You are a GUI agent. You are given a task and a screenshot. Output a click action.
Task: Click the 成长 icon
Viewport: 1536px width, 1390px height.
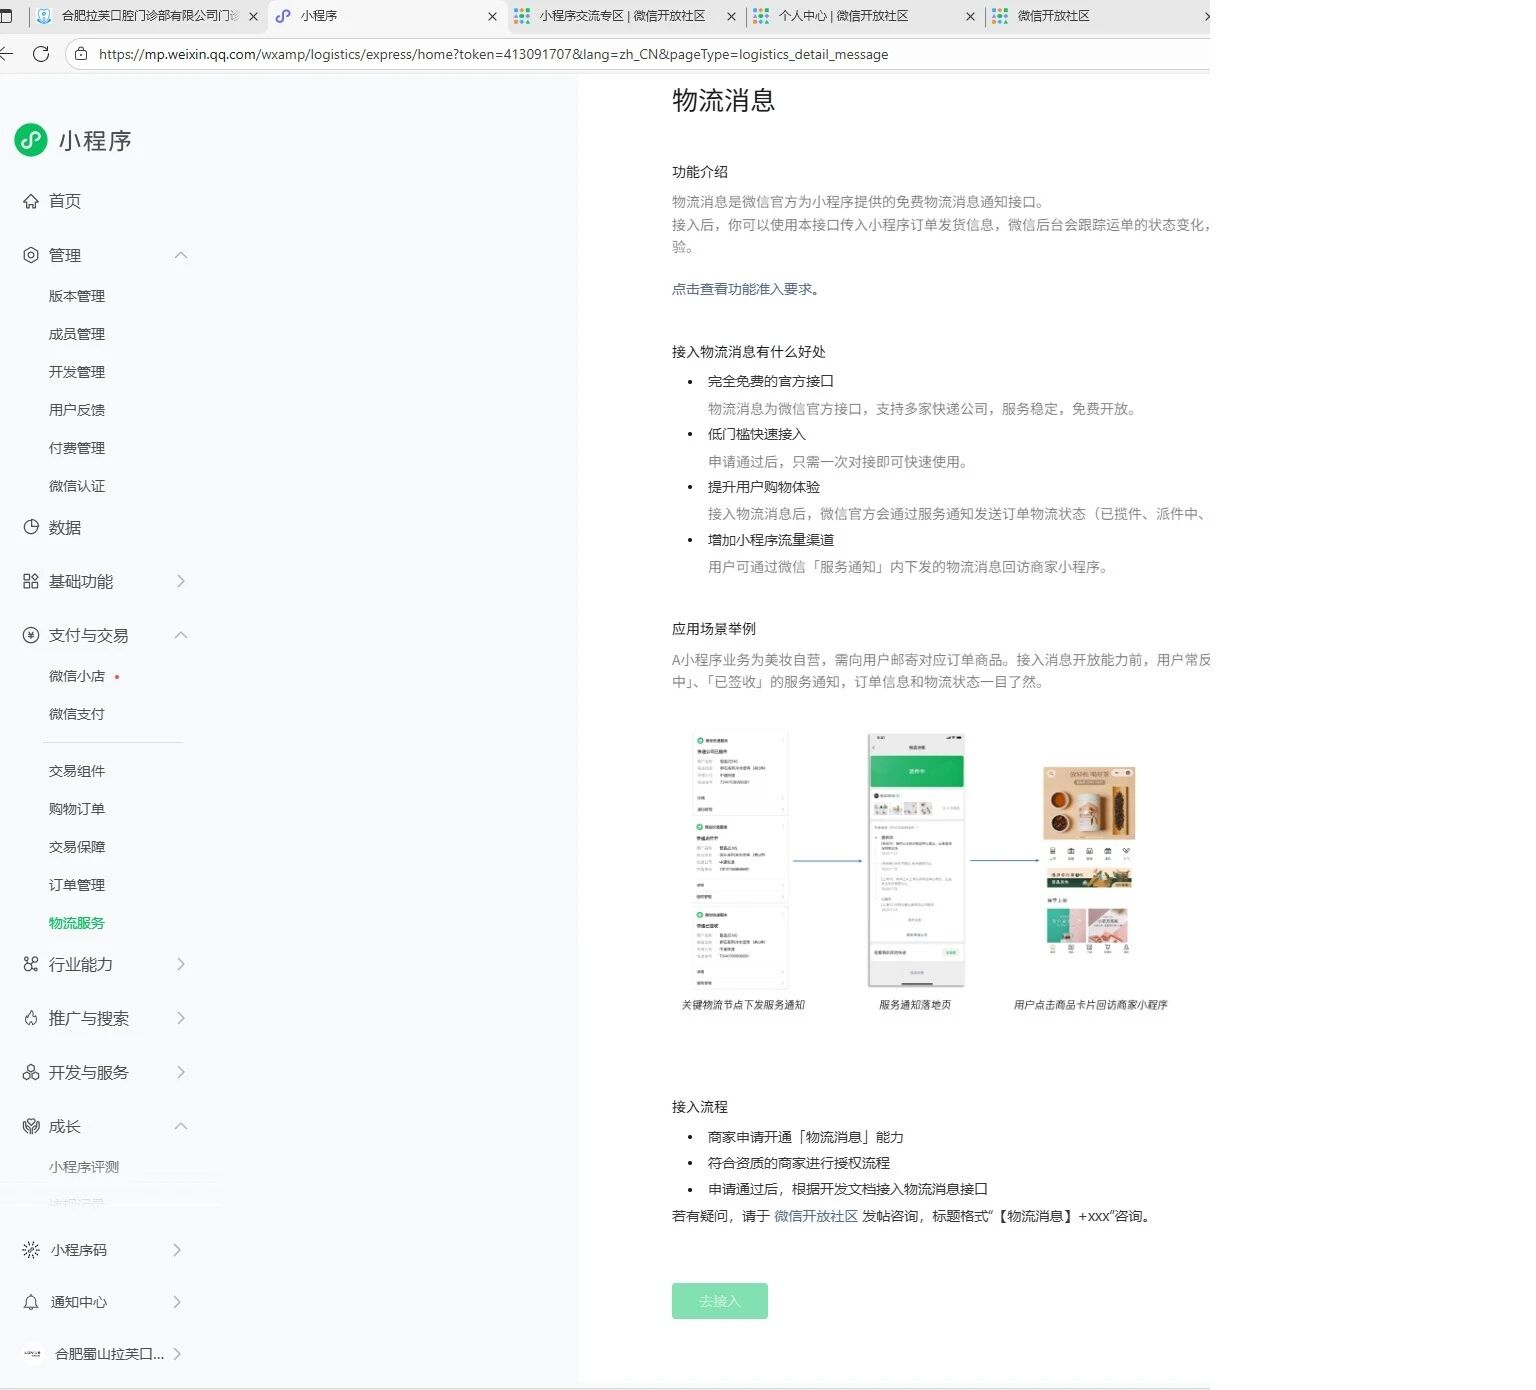point(31,1126)
